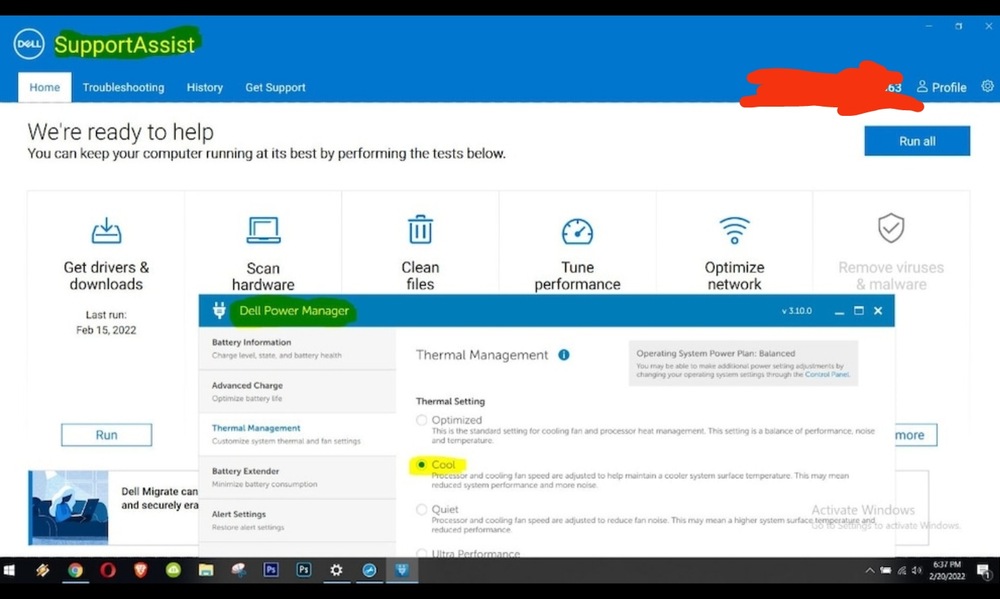Open Opera browser from the taskbar
This screenshot has height=599, width=1000.
click(x=108, y=570)
